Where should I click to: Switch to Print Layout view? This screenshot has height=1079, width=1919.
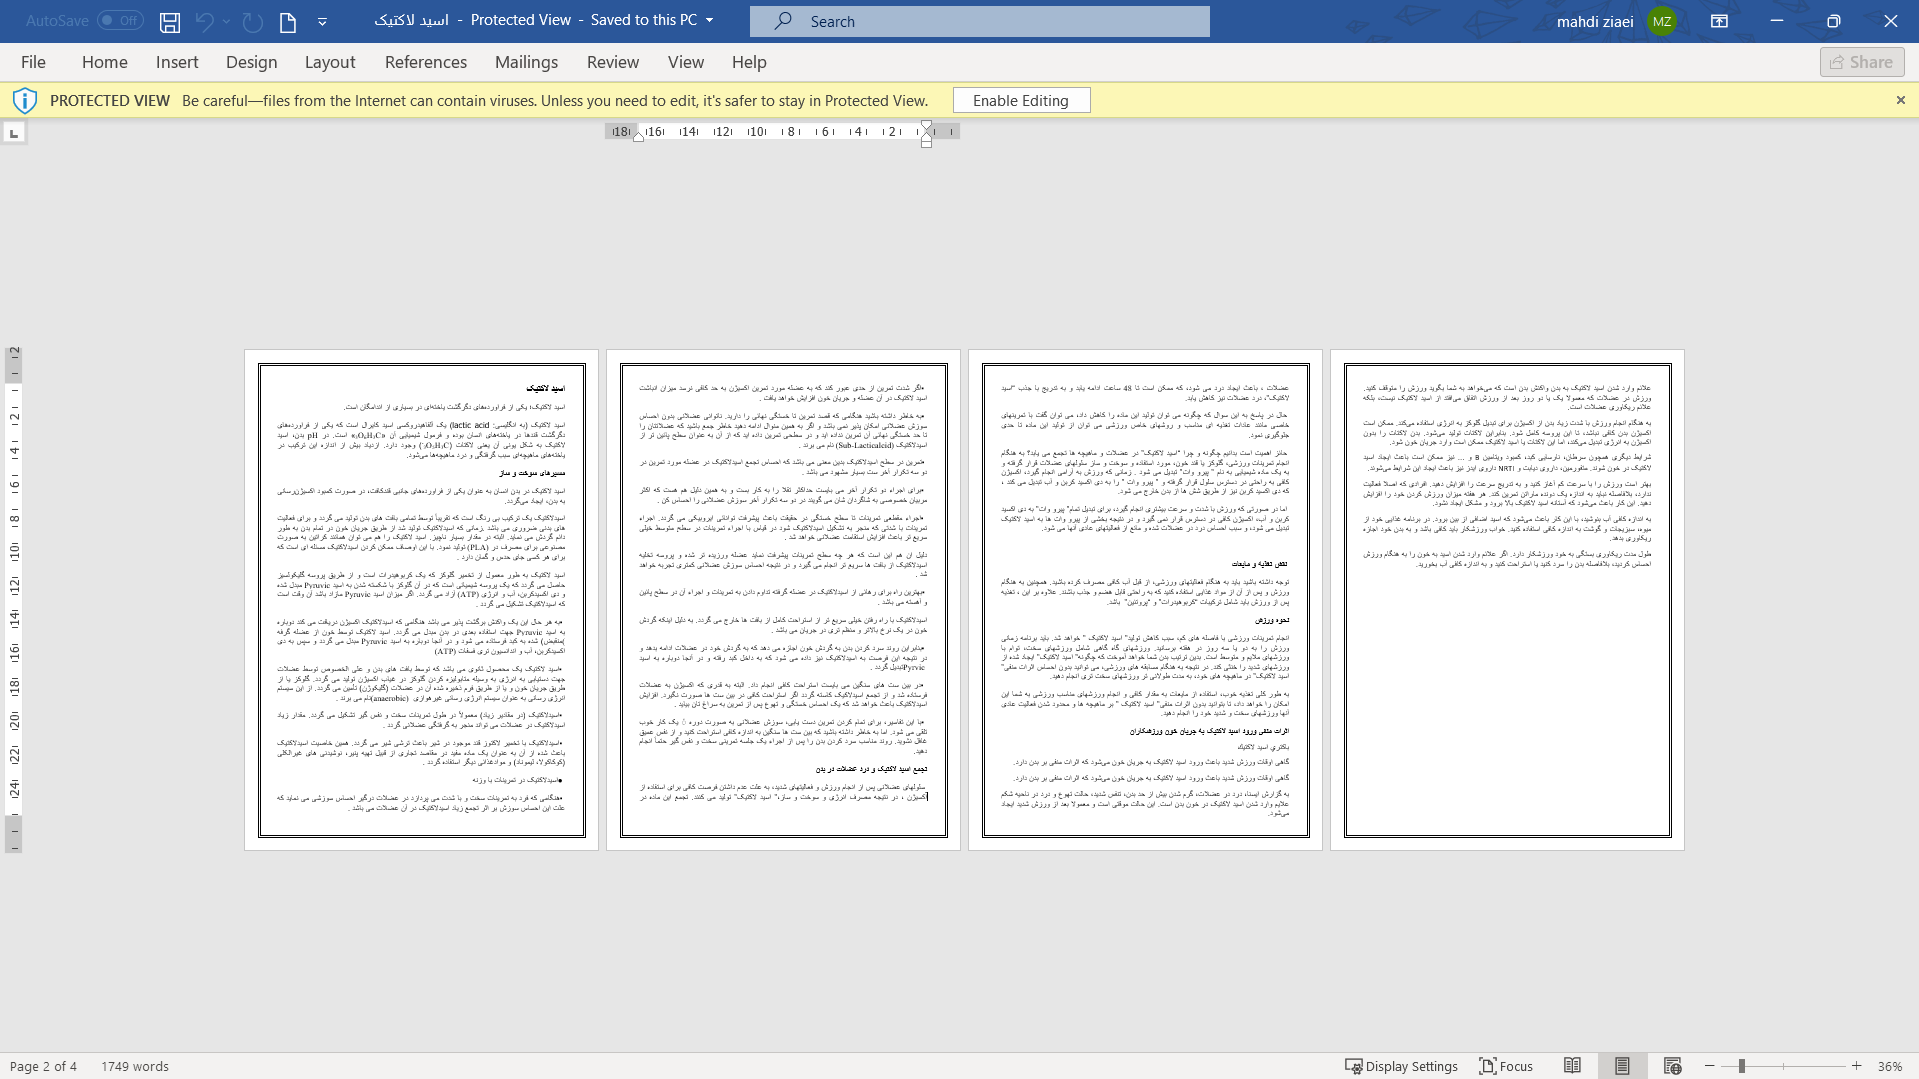1622,1066
